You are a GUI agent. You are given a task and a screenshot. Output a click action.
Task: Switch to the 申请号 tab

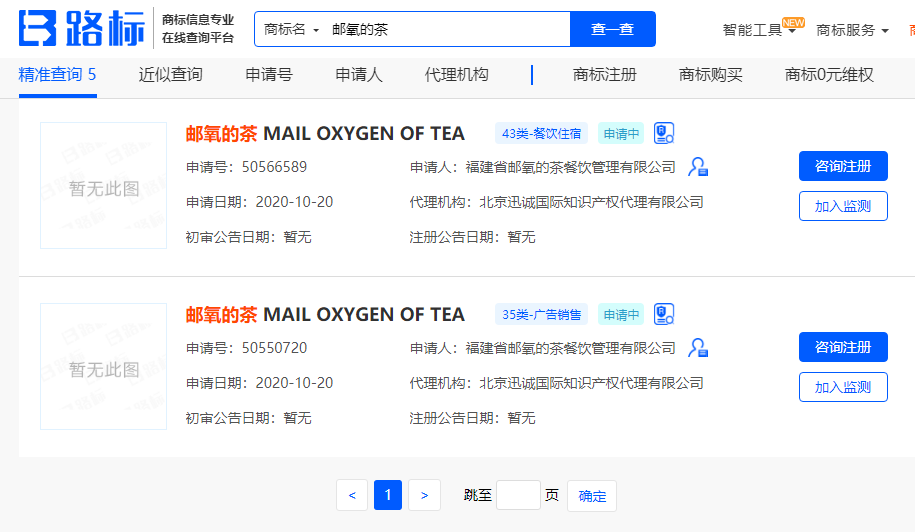coord(269,75)
